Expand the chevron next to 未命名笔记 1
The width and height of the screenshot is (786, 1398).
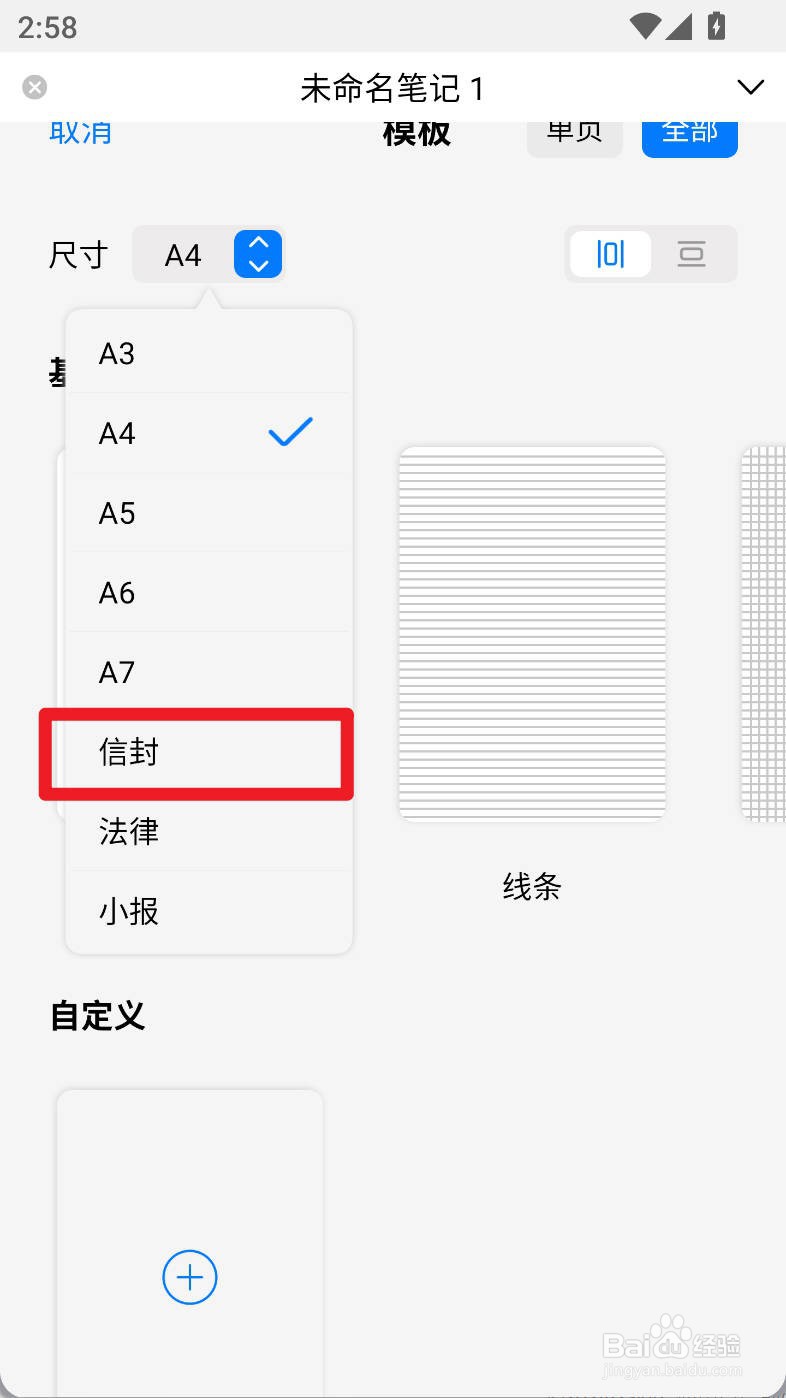750,88
